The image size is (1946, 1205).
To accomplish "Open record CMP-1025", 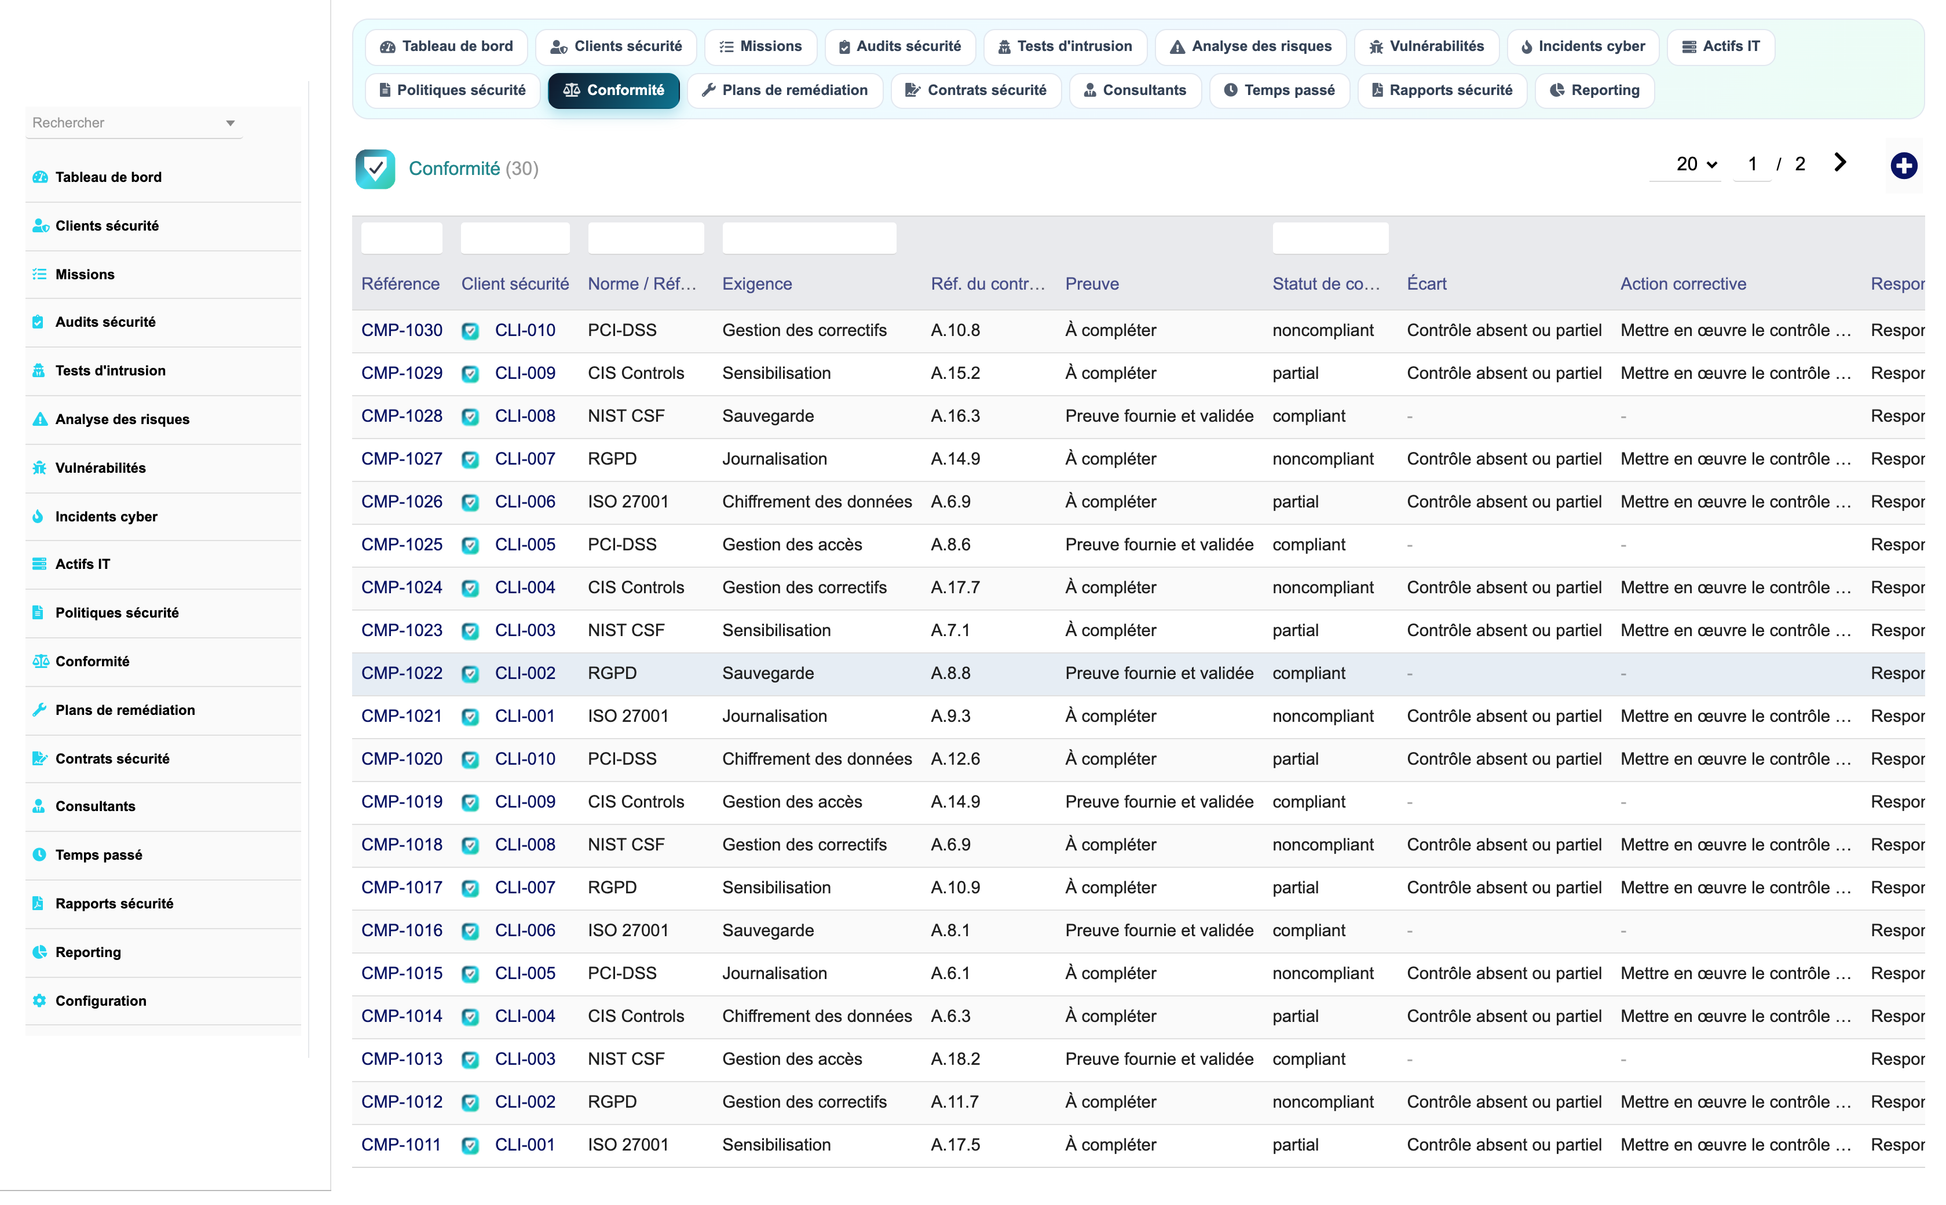I will pyautogui.click(x=402, y=545).
